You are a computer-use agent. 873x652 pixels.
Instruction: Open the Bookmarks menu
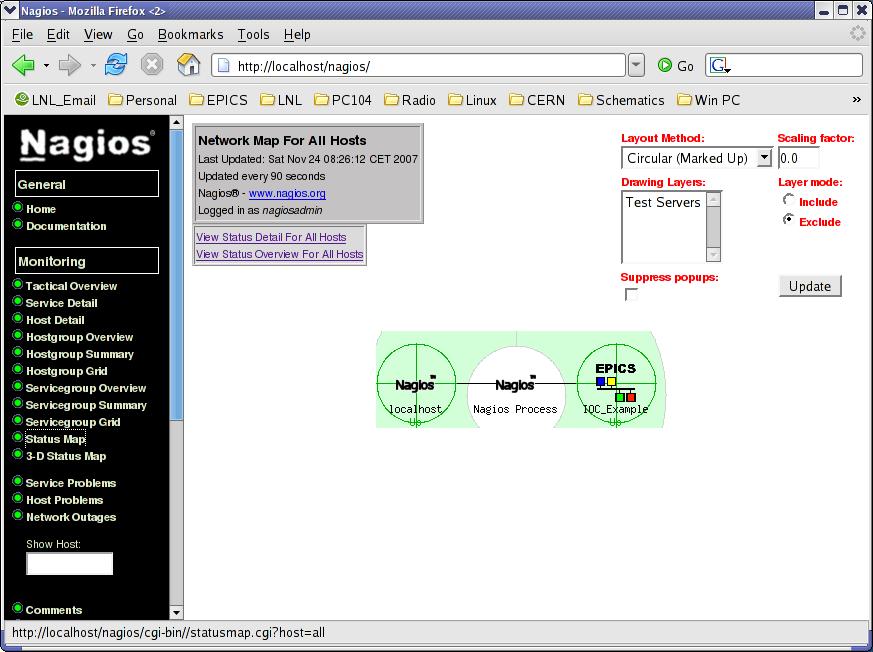190,34
